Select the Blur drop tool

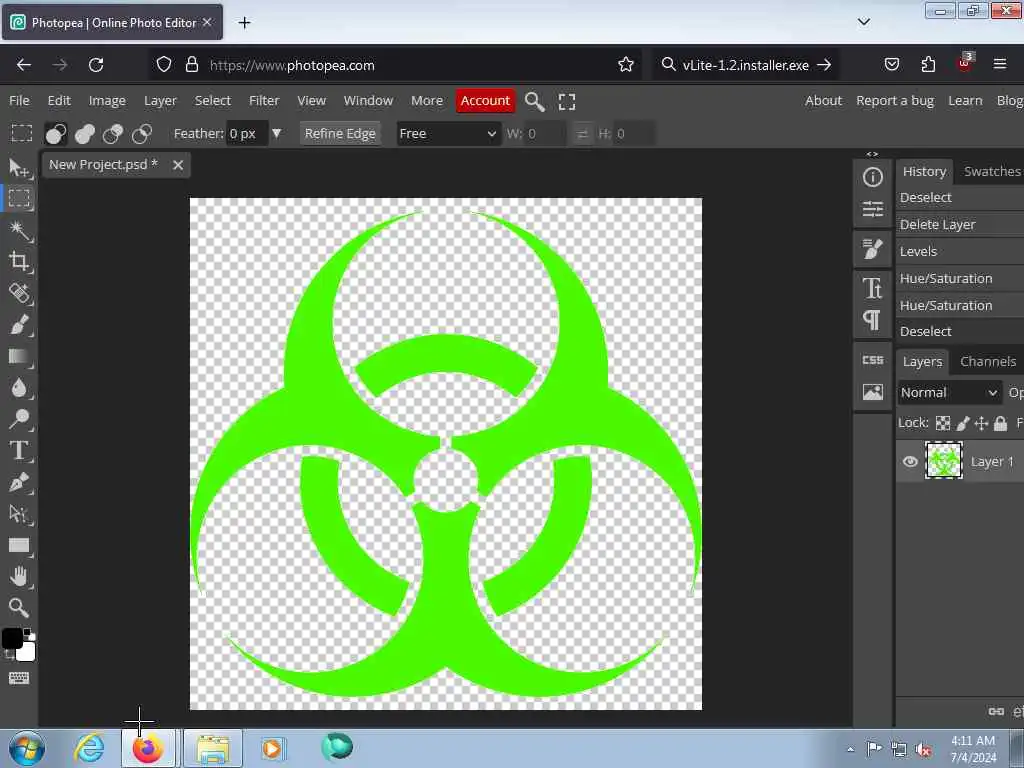tap(19, 387)
